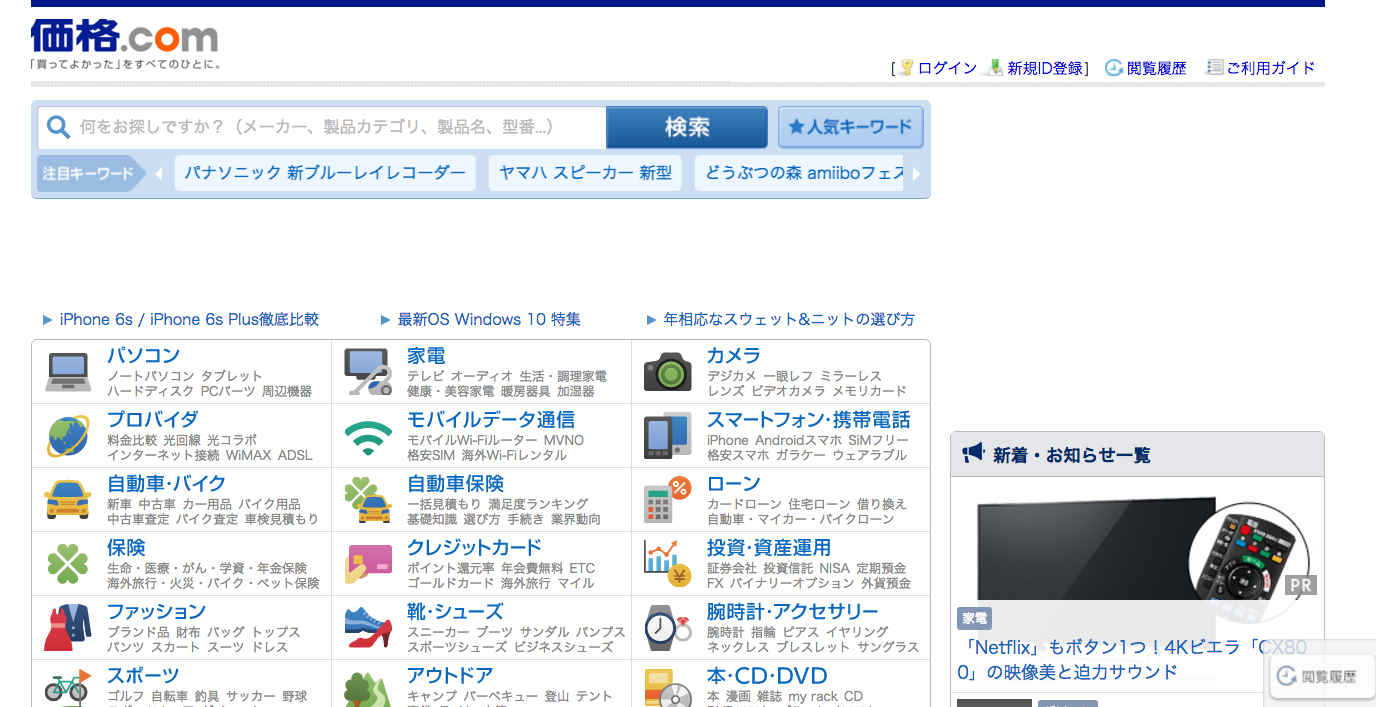The image size is (1376, 707).
Task: Open the パソコン category heading
Action: pyautogui.click(x=144, y=355)
